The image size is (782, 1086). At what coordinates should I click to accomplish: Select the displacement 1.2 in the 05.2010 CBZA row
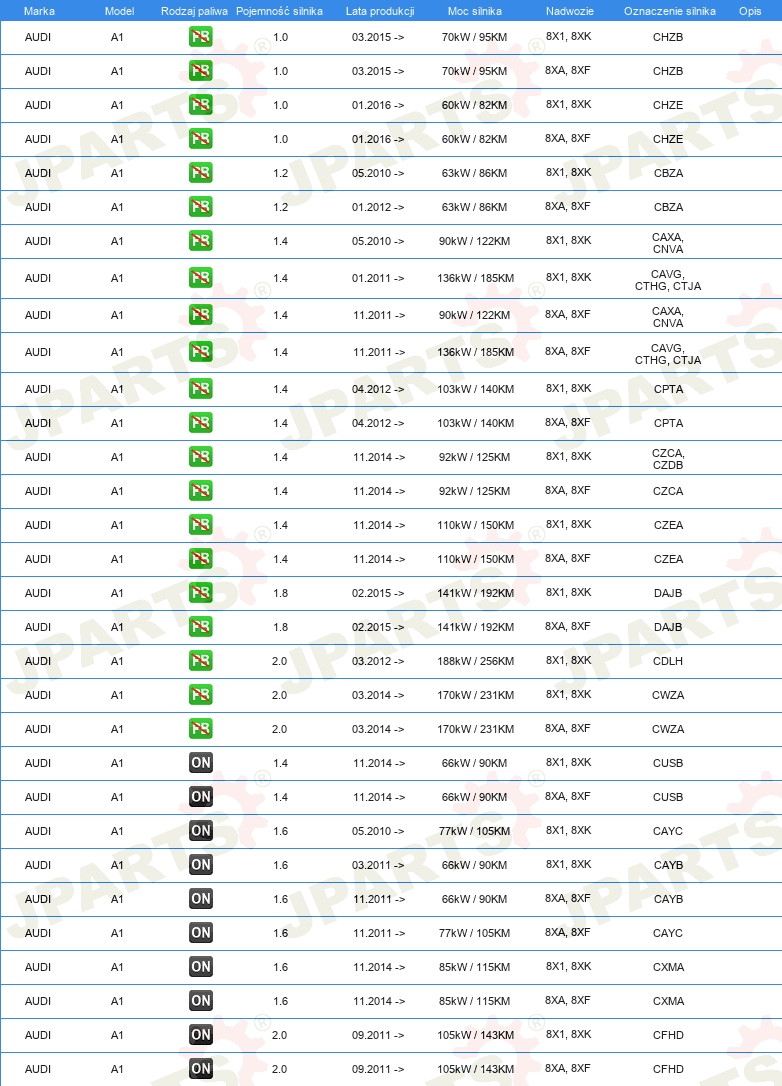(281, 172)
